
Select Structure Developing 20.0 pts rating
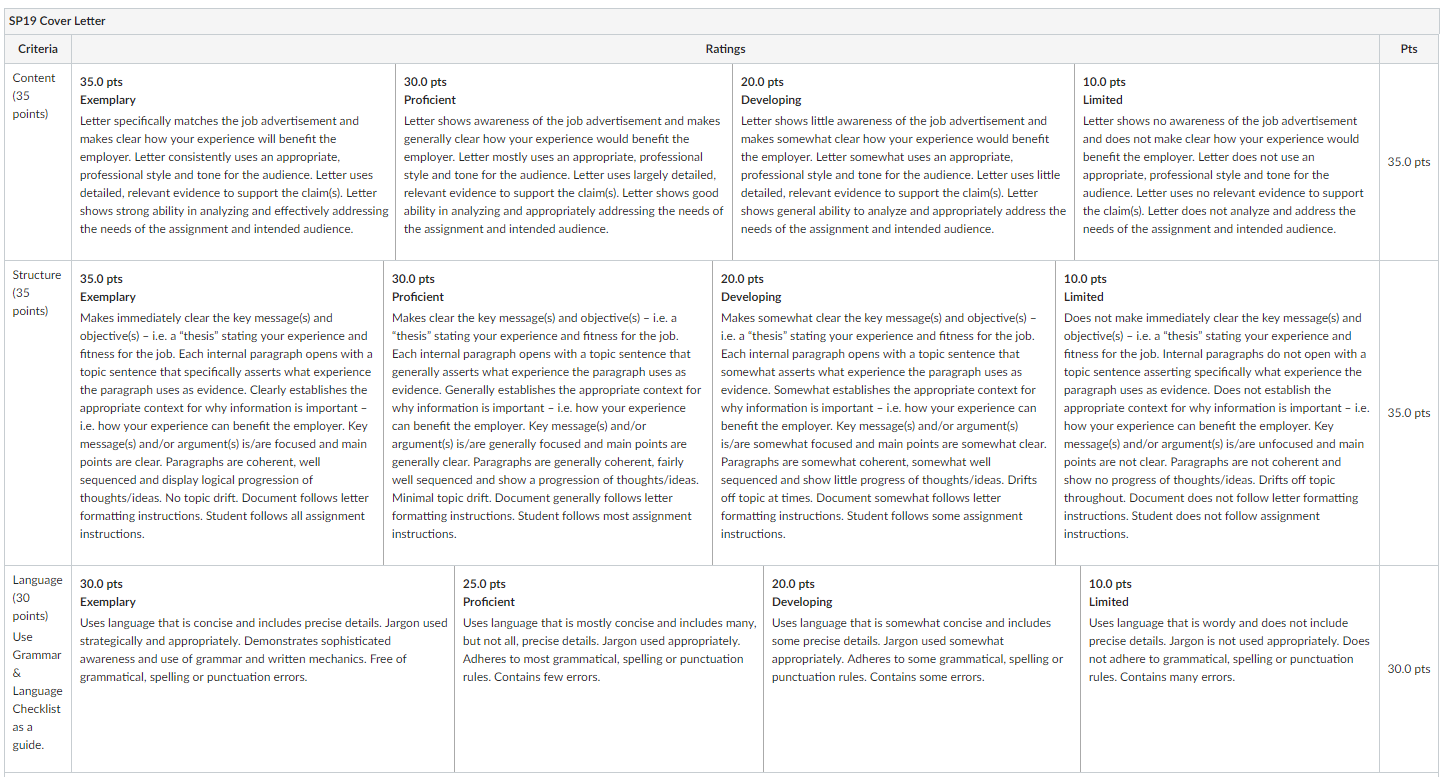pos(884,413)
